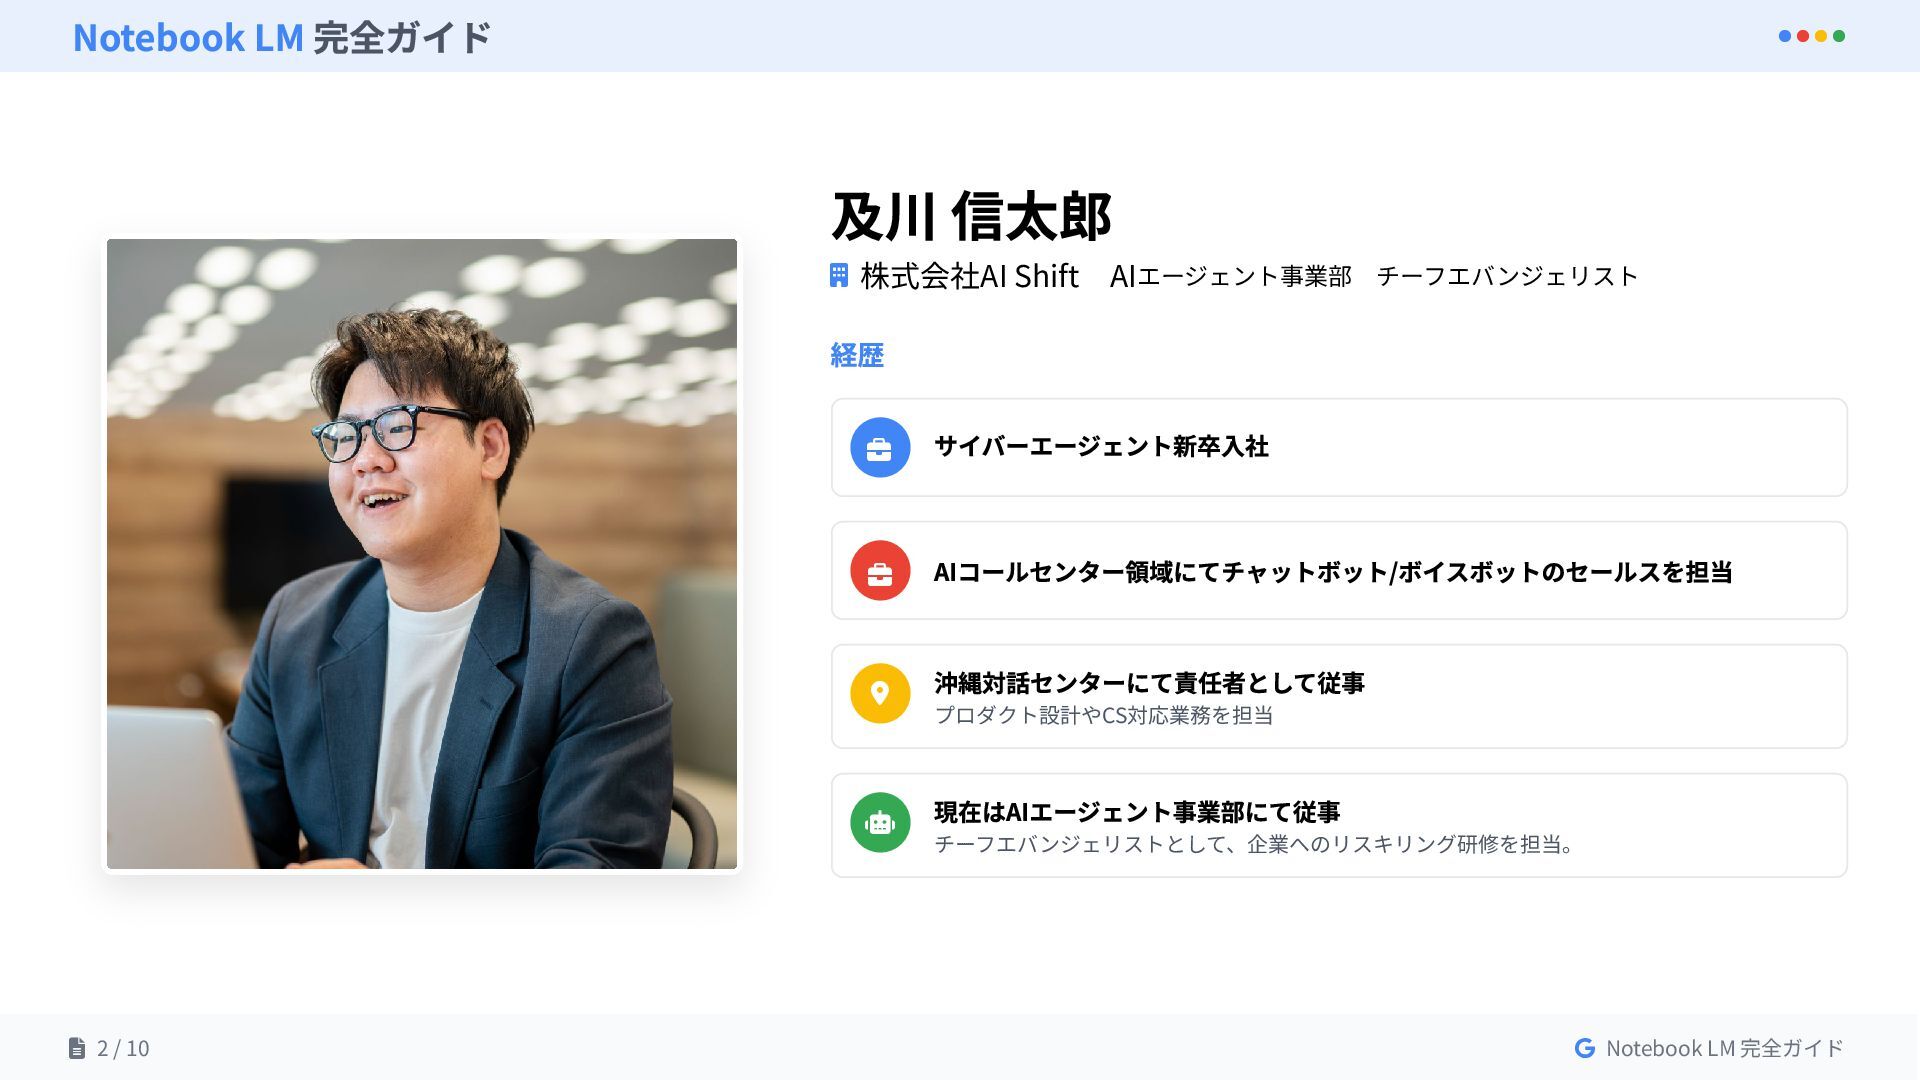Click the green robot icon

tap(880, 823)
